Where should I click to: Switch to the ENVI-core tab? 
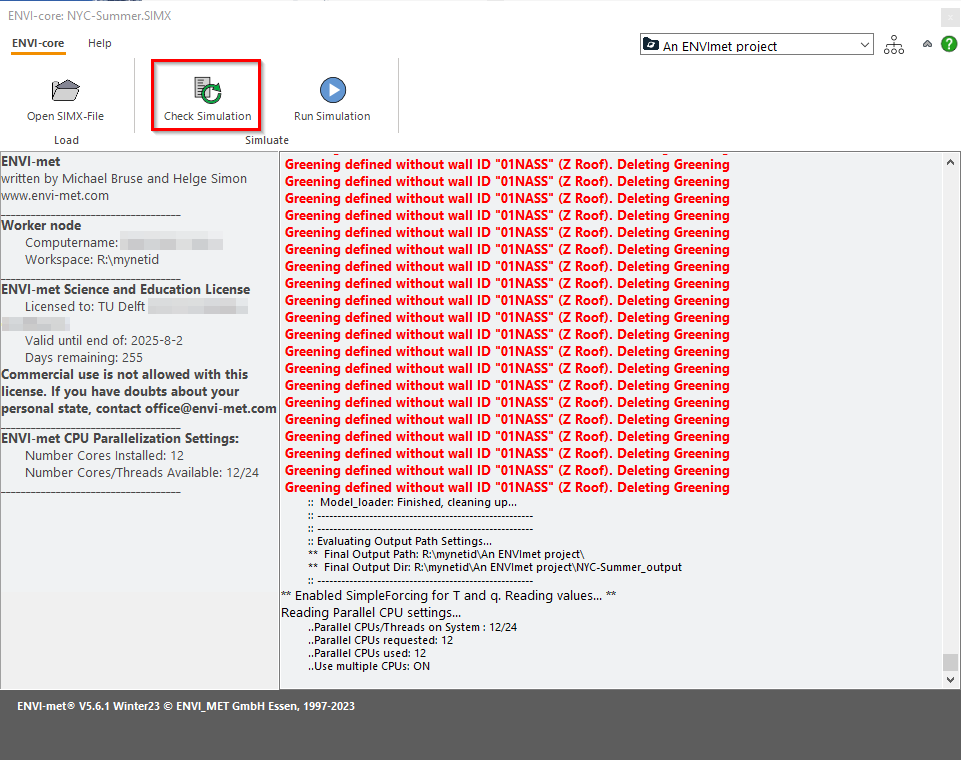(38, 43)
